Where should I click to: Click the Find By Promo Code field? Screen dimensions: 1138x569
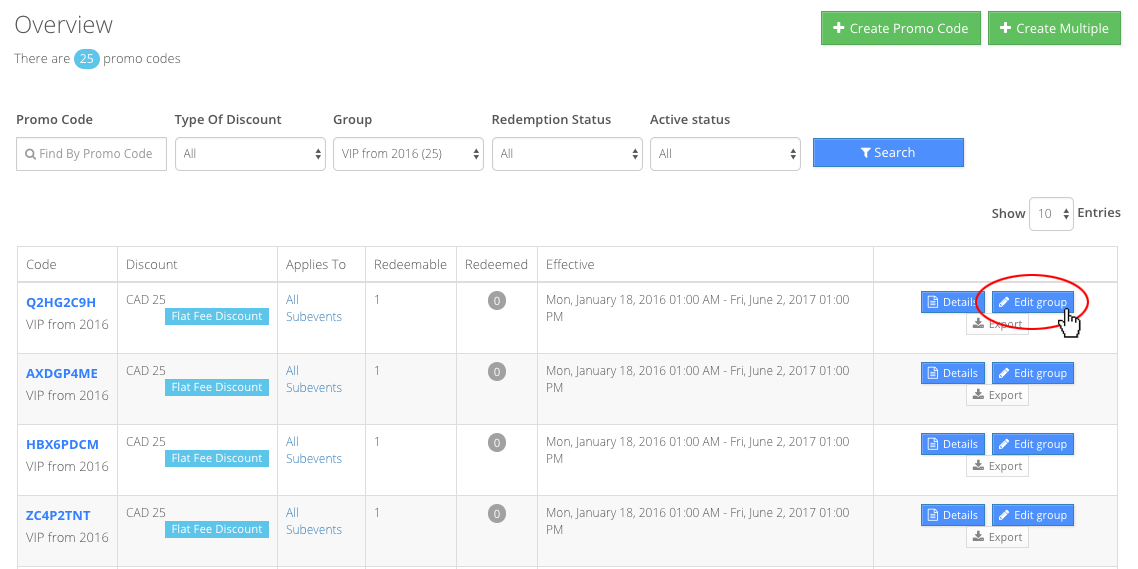(x=92, y=154)
